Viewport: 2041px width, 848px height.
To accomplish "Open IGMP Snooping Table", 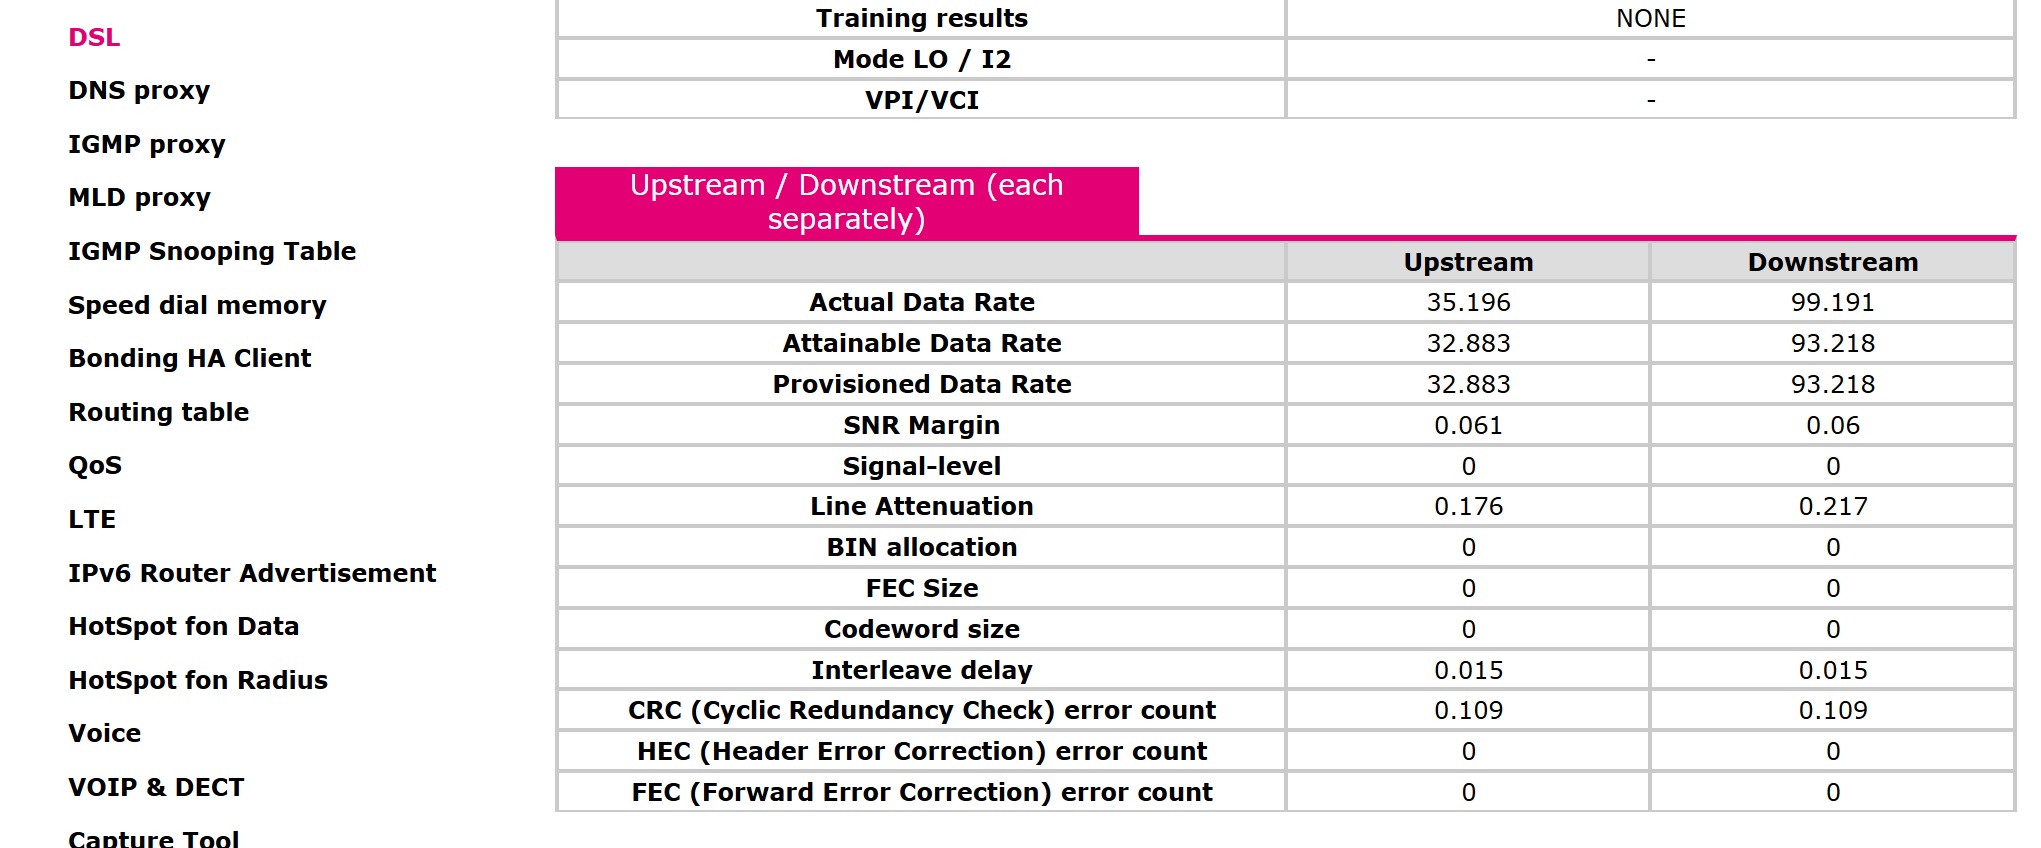I will [x=212, y=251].
